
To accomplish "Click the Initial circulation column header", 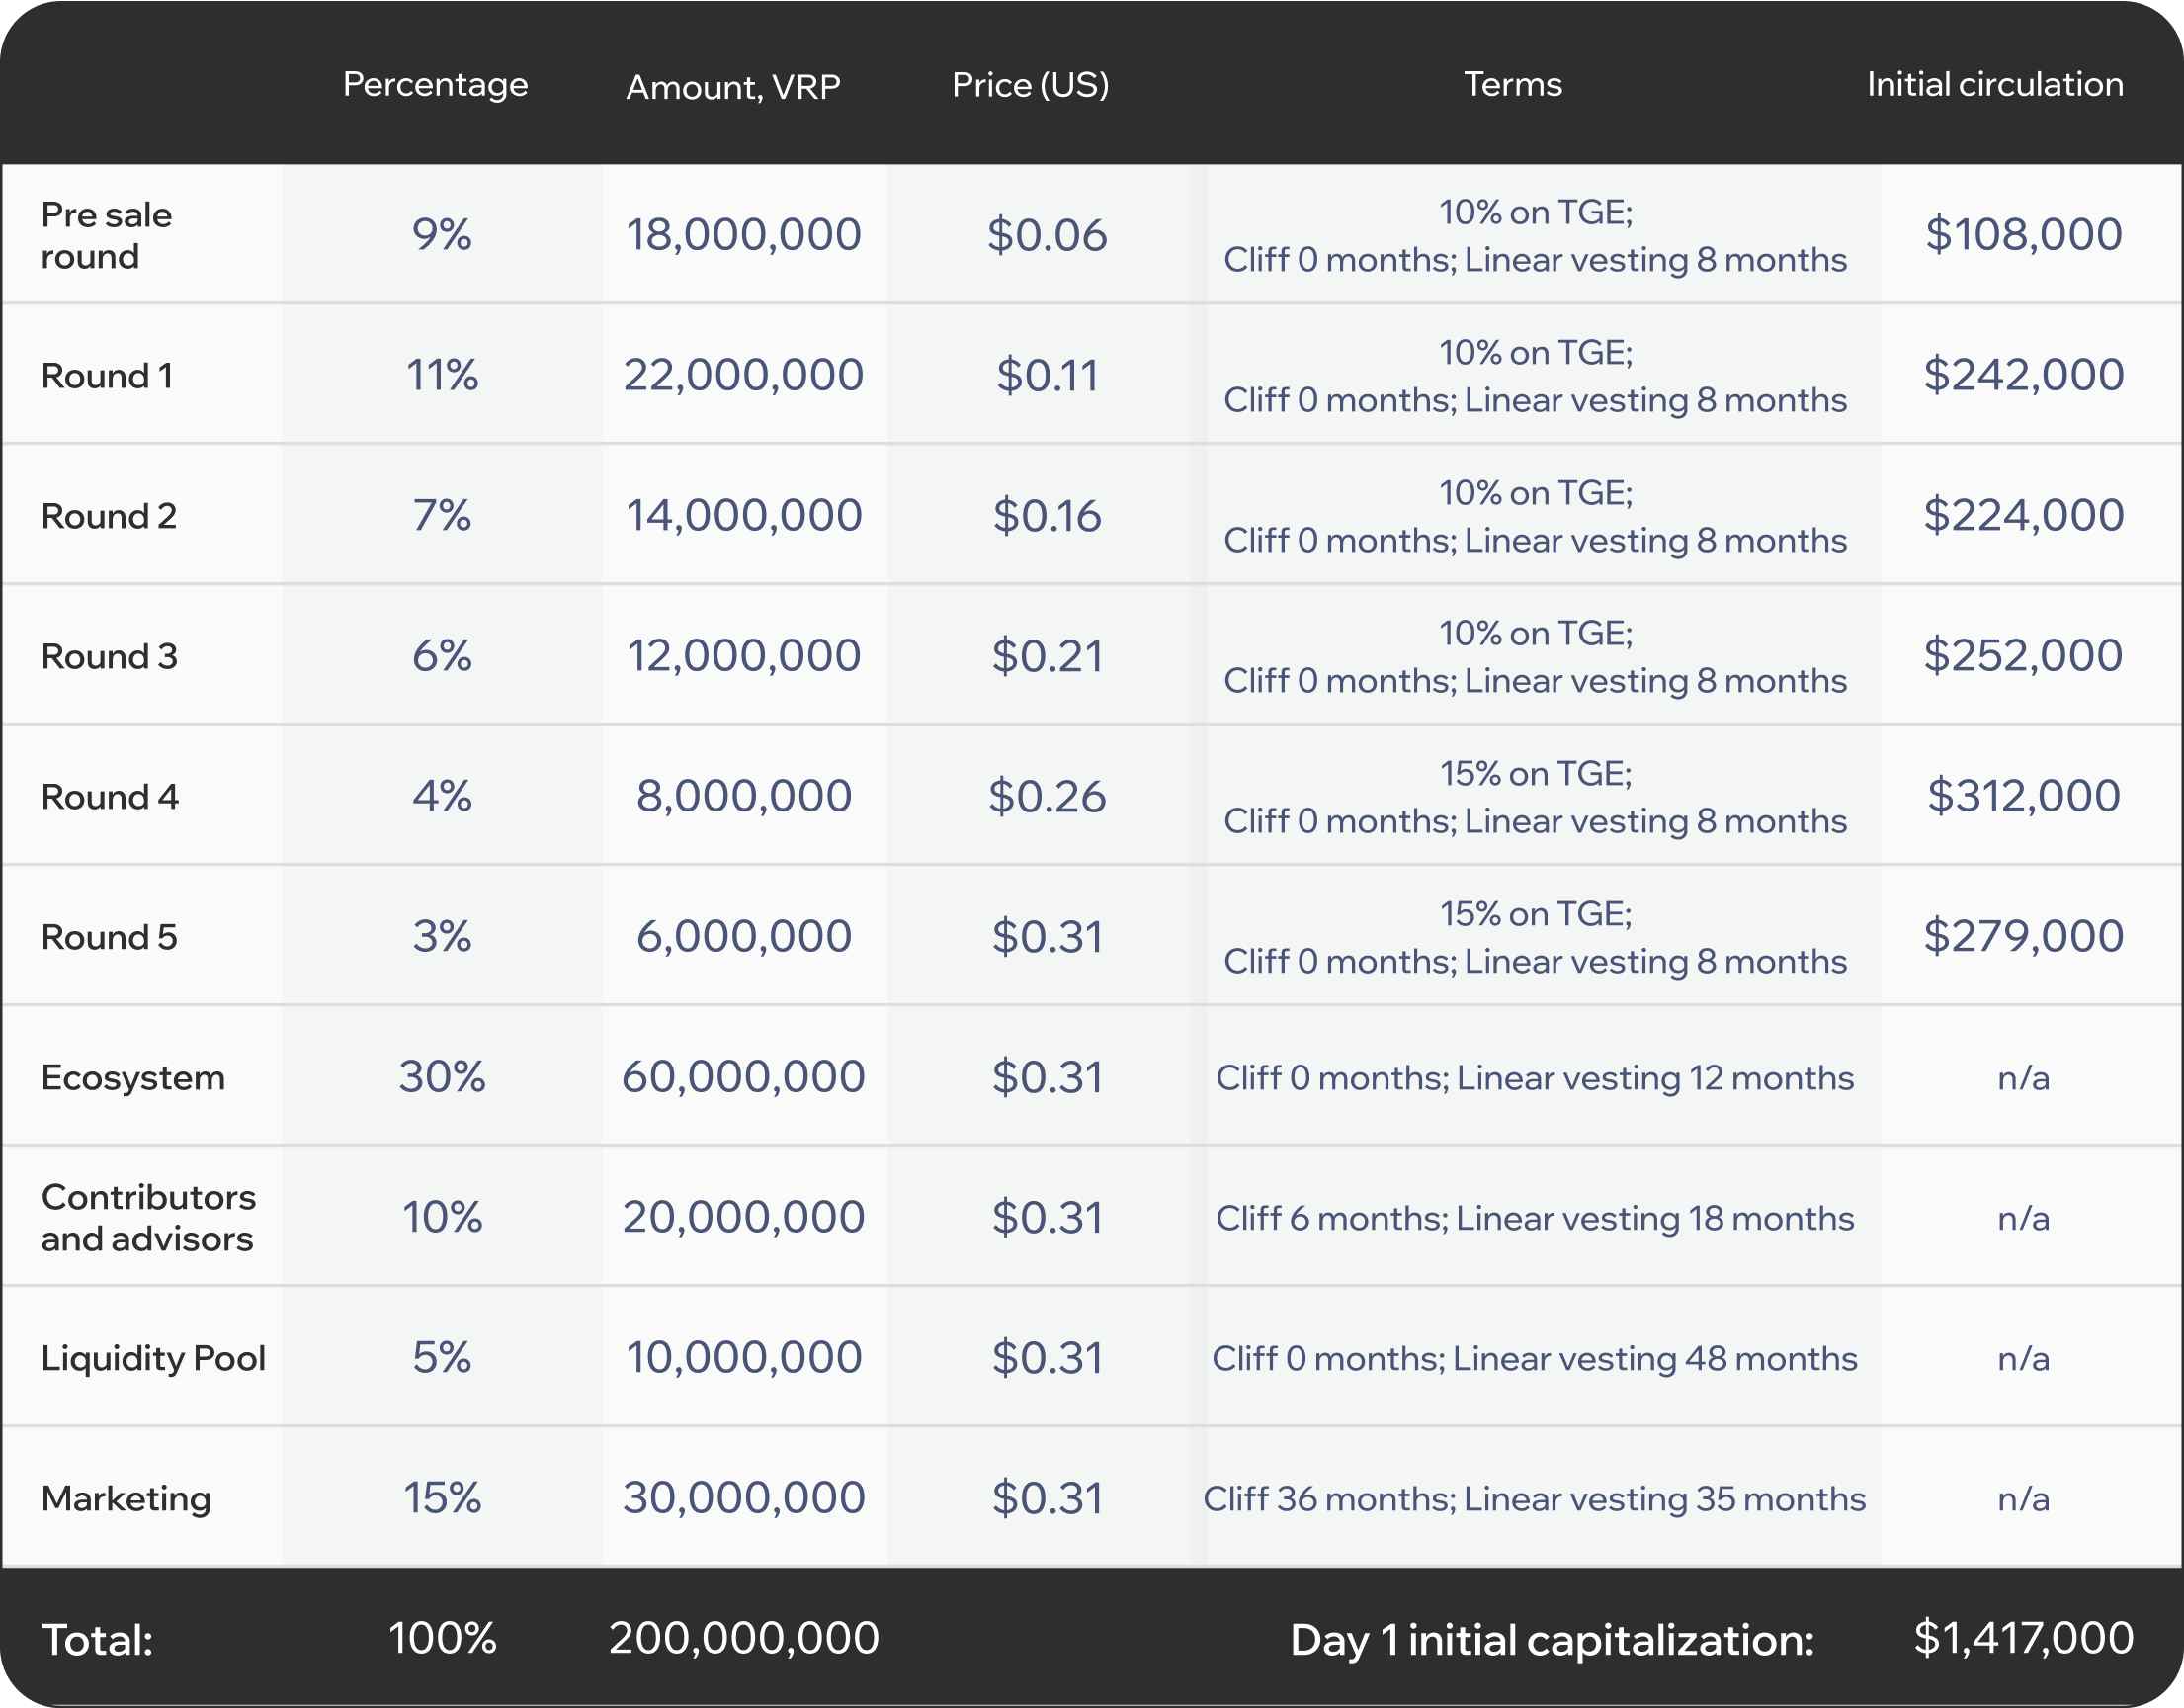I will [x=1995, y=85].
